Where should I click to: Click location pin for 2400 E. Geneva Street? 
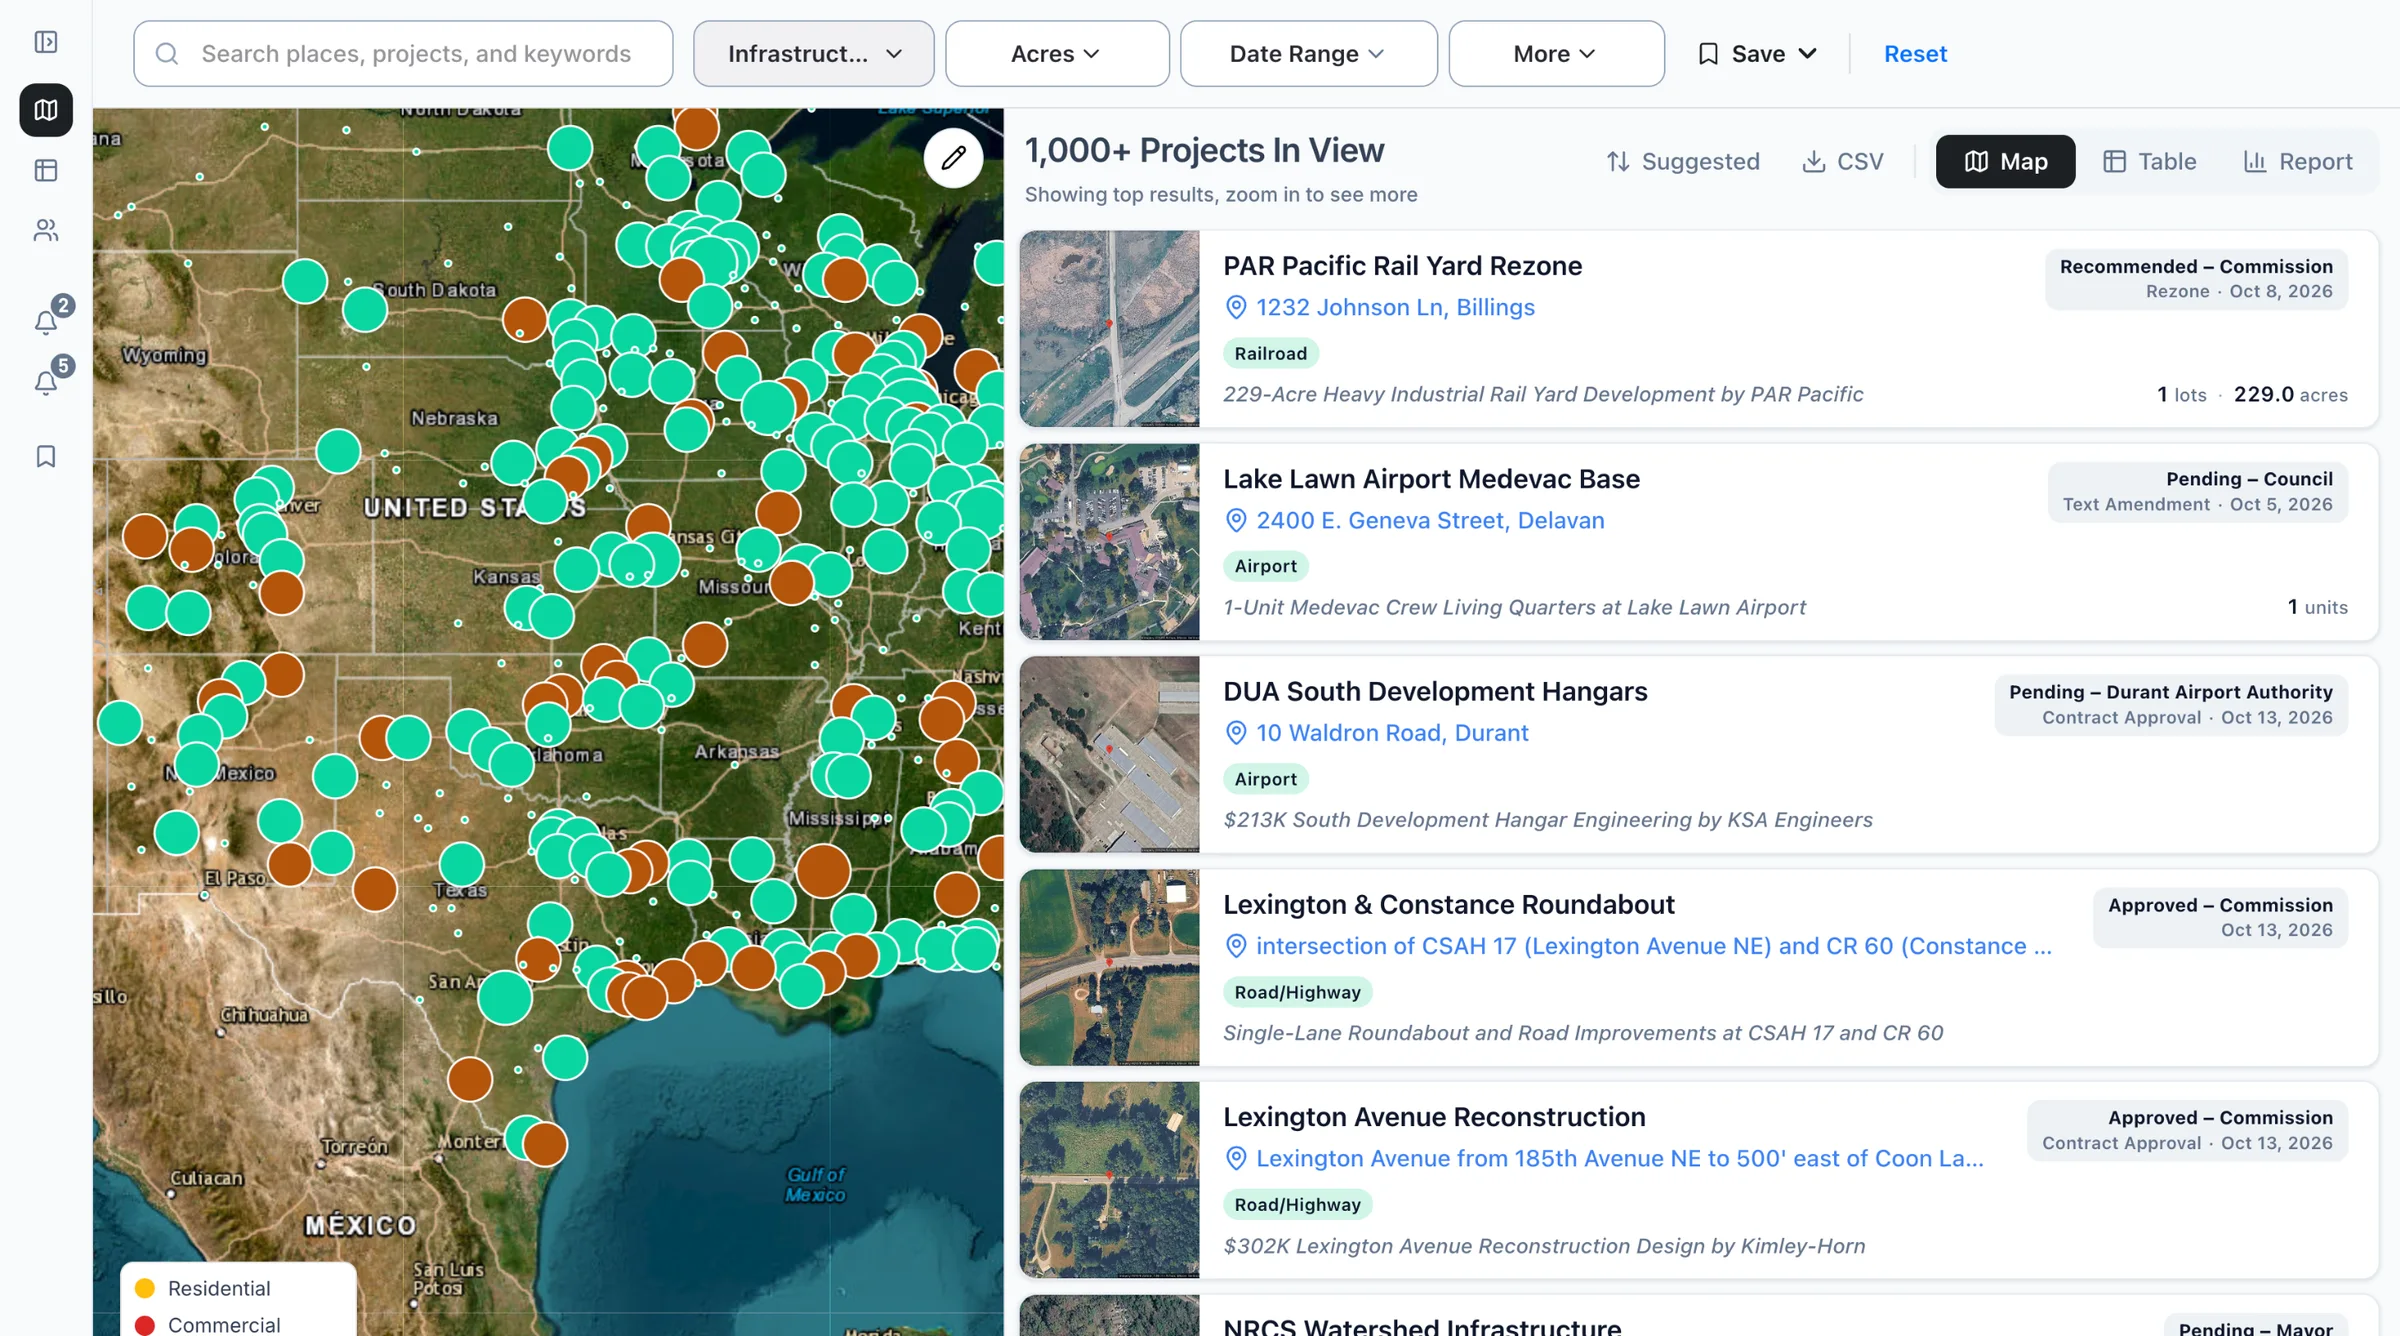coord(1236,521)
